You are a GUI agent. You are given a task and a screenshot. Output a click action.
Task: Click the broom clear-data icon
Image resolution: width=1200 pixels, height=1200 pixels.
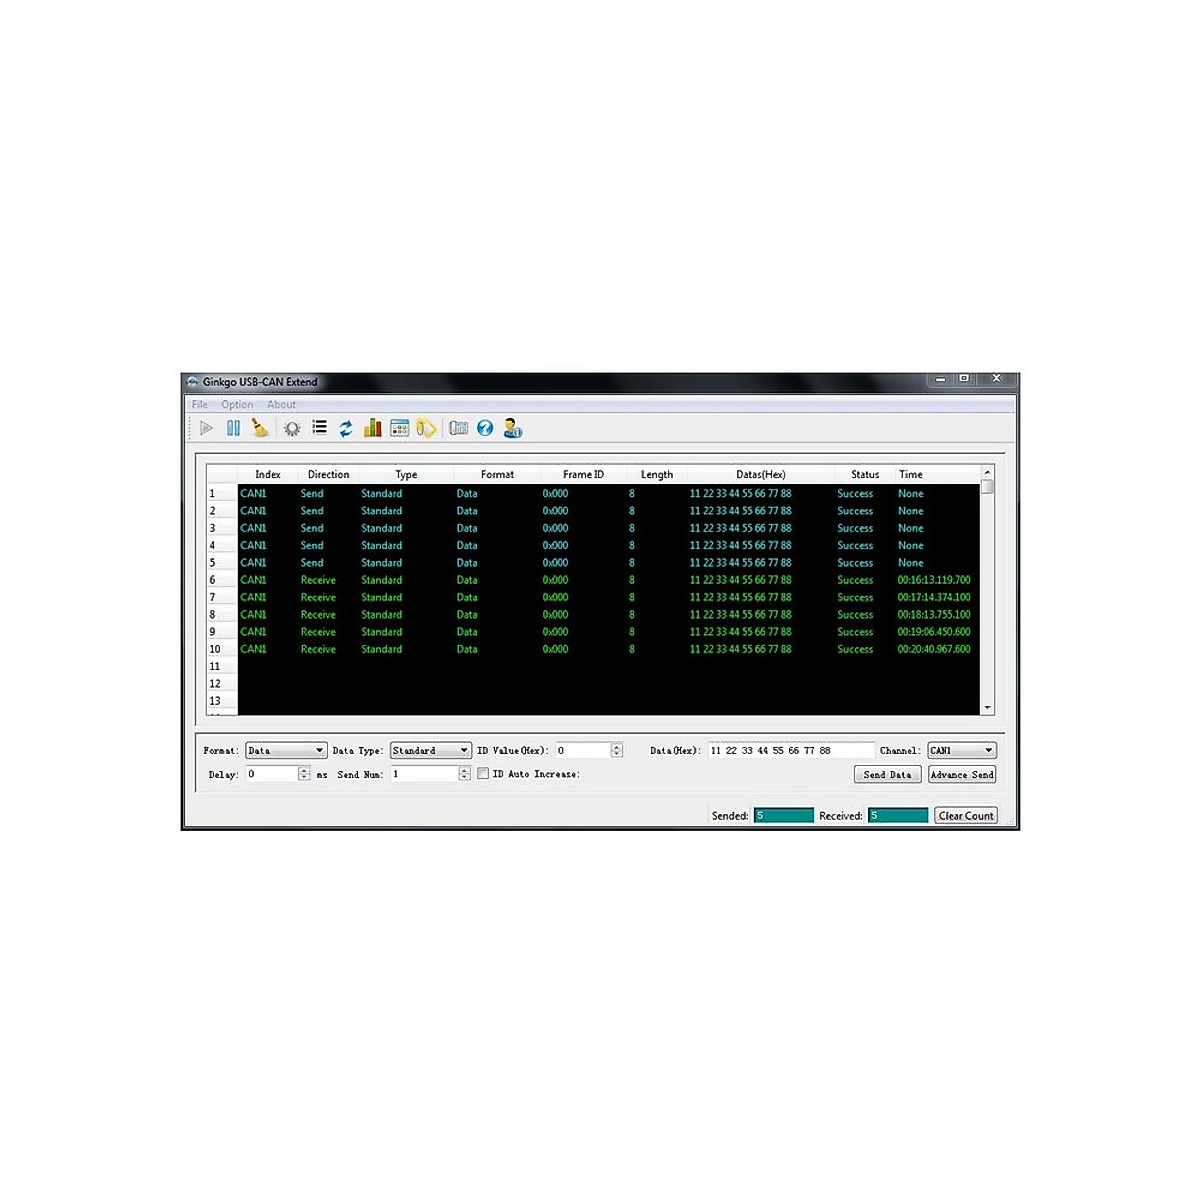pyautogui.click(x=260, y=428)
